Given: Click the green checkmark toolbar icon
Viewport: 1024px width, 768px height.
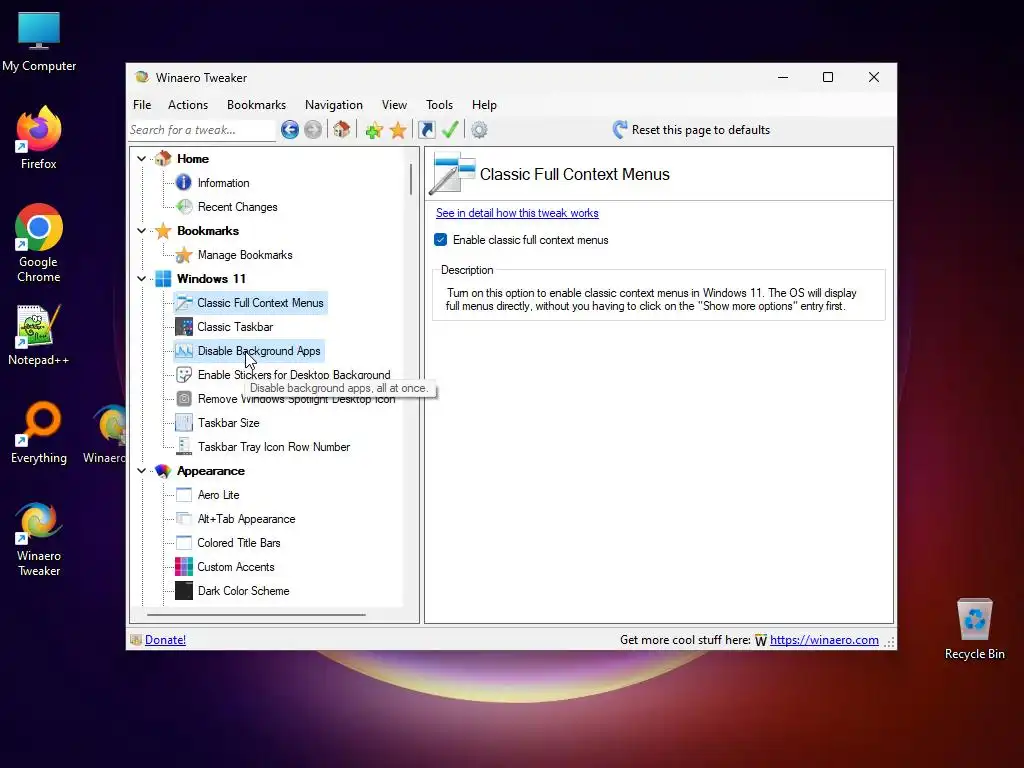Looking at the screenshot, I should point(450,129).
